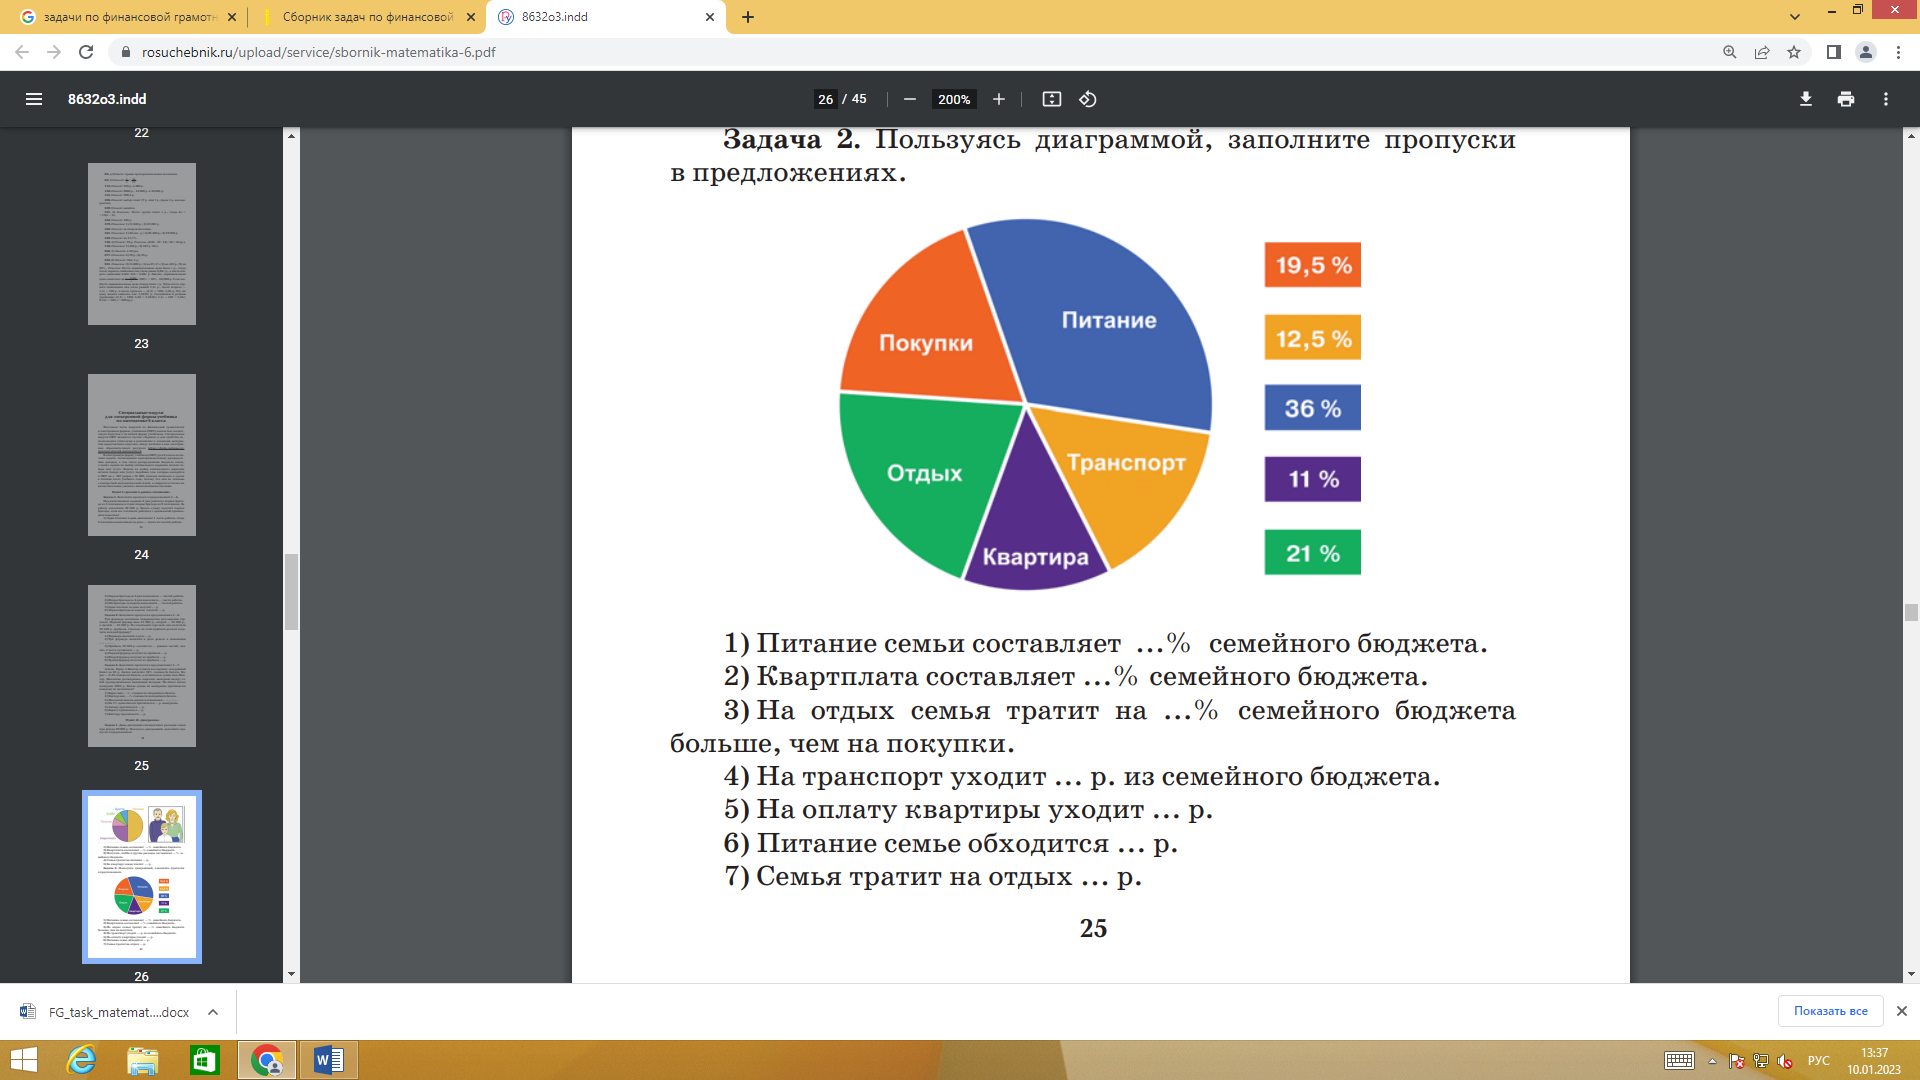Print the PDF document

coord(1845,99)
